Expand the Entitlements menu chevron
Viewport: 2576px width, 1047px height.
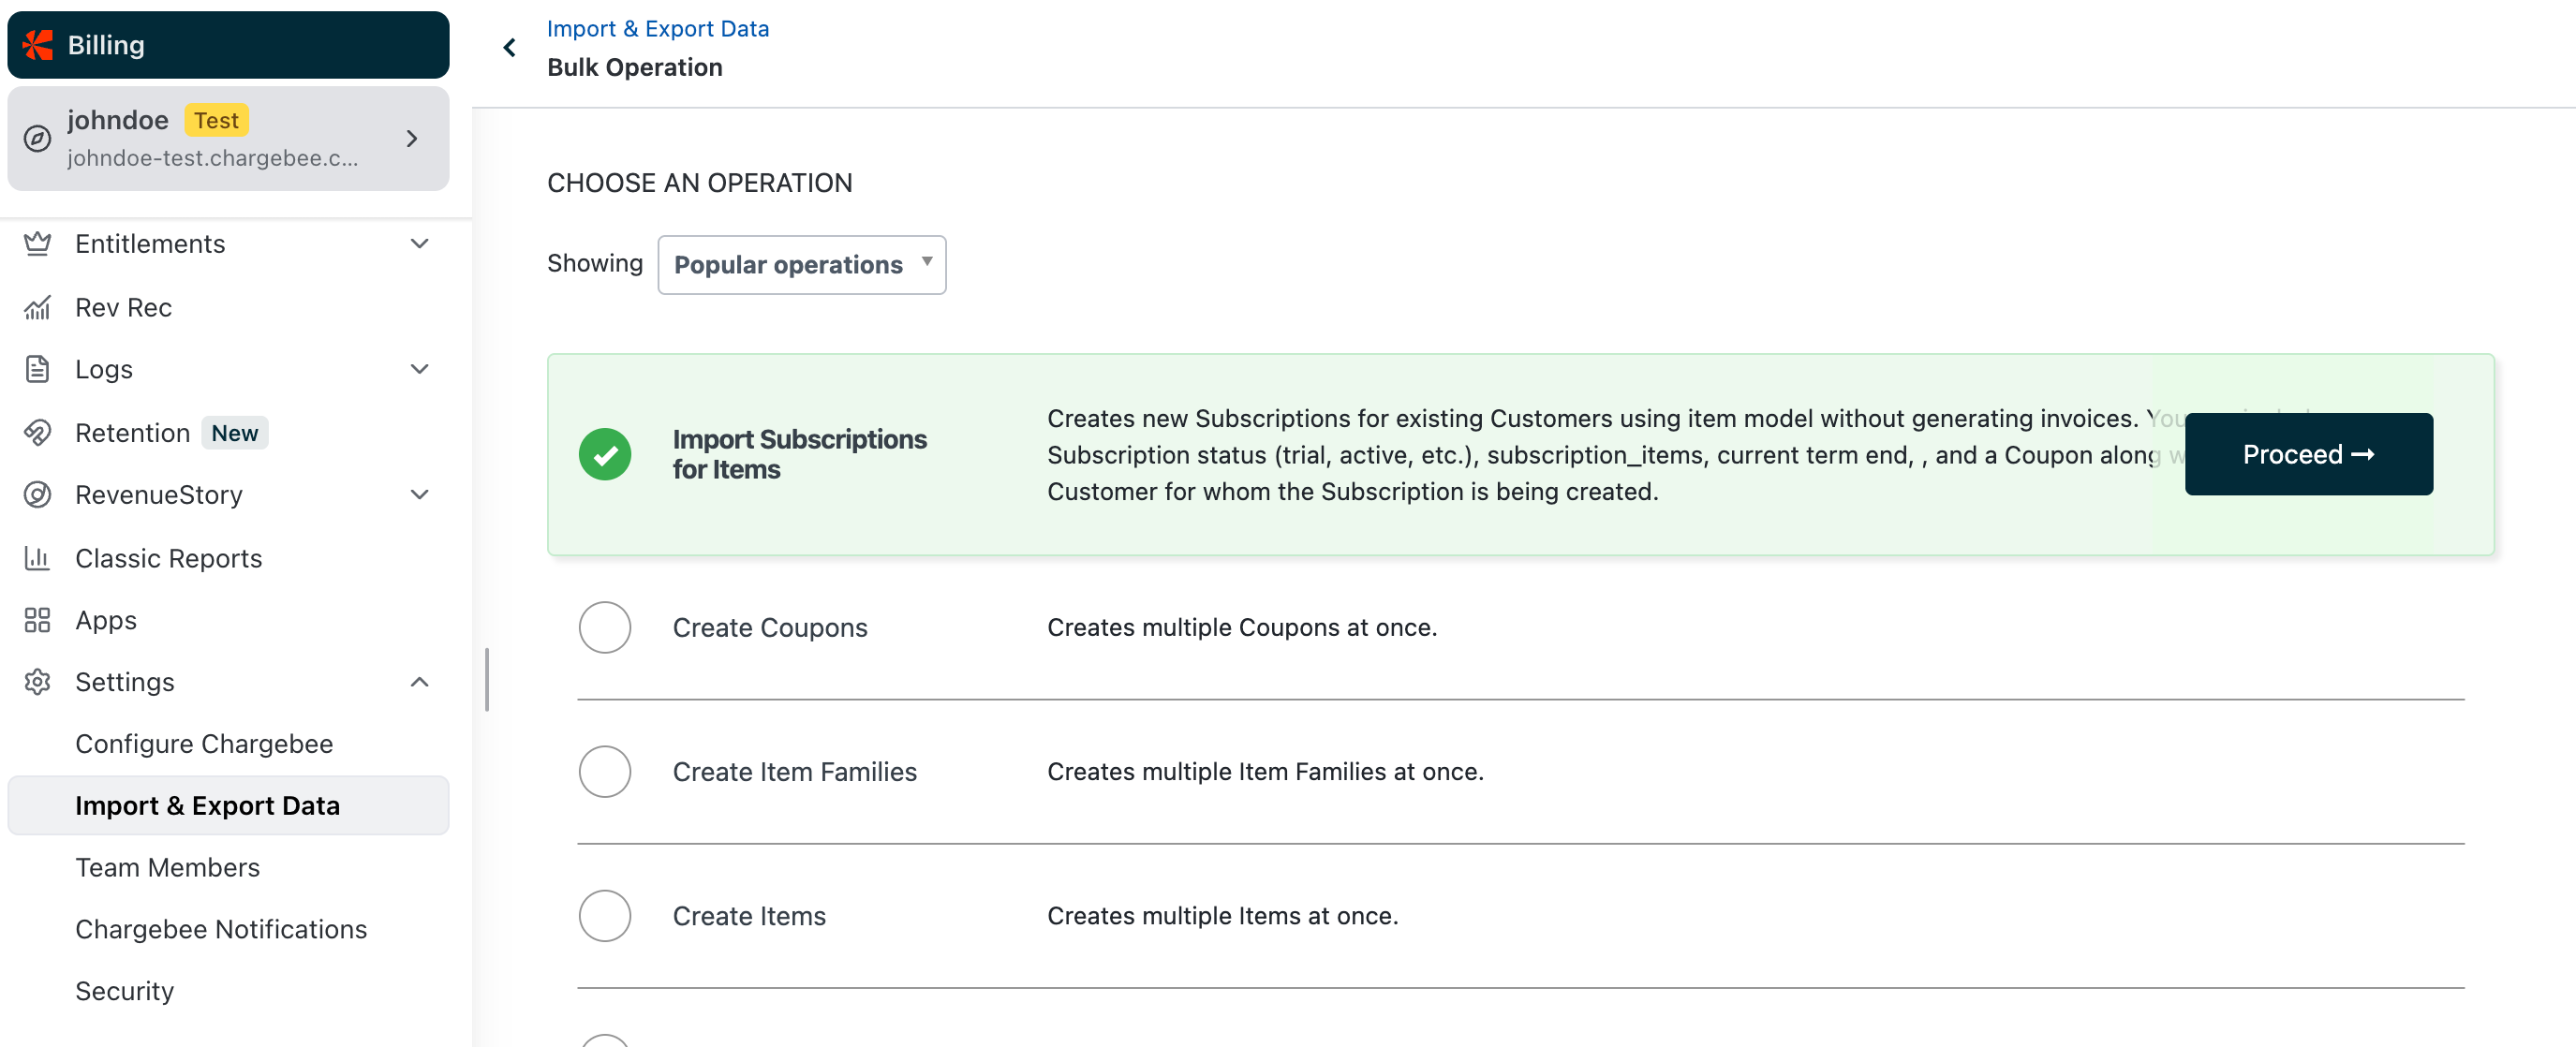pos(420,244)
